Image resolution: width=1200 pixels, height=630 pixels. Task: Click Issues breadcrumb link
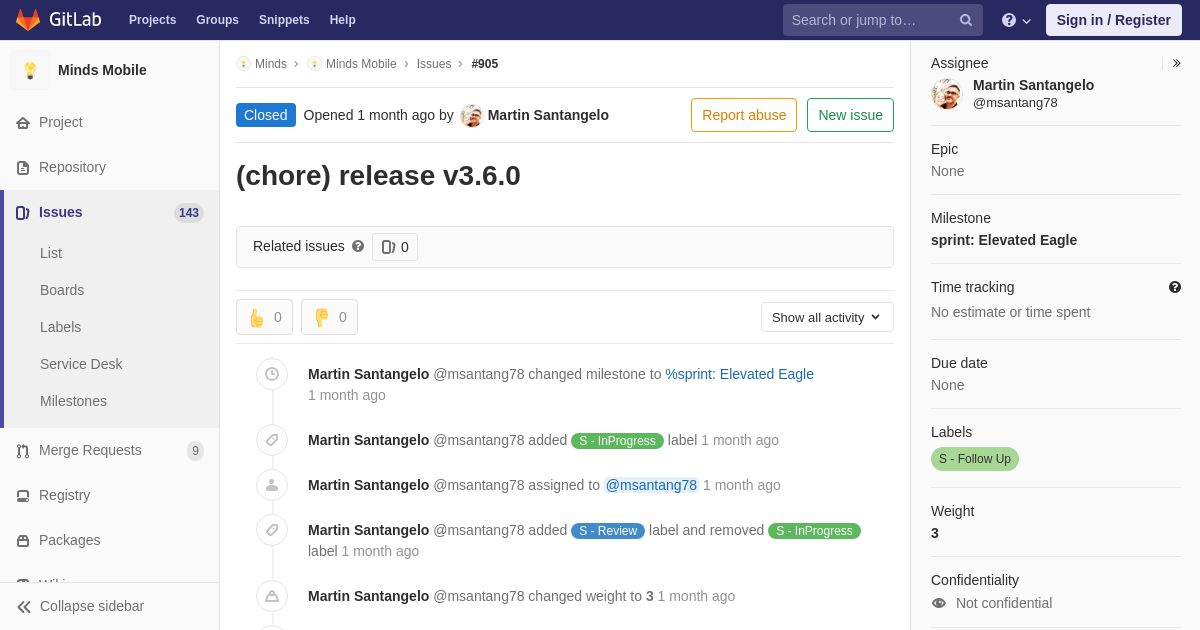coord(434,64)
